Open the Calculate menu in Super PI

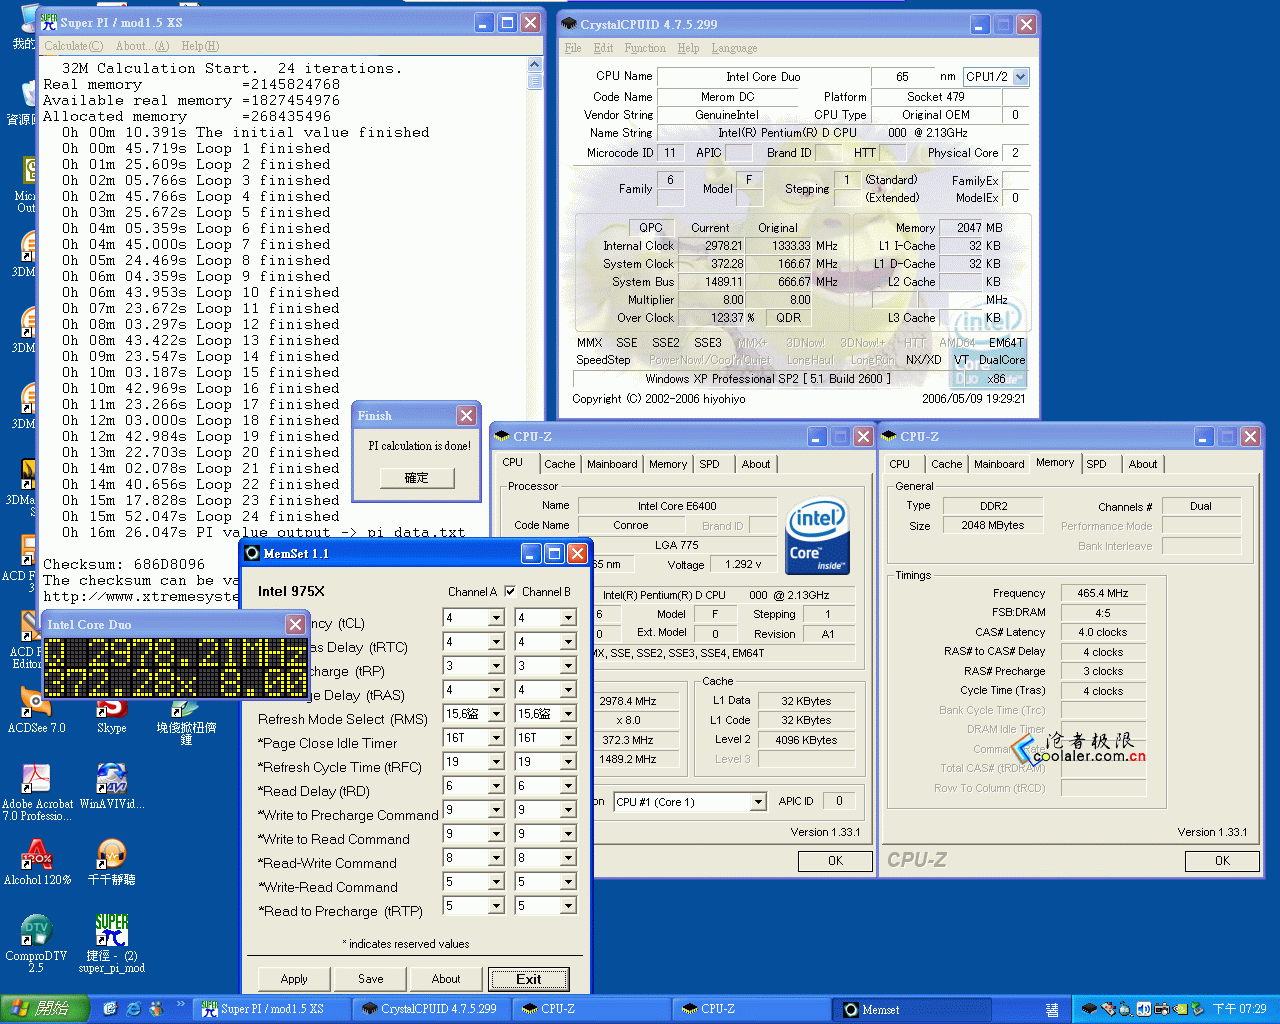[x=73, y=46]
